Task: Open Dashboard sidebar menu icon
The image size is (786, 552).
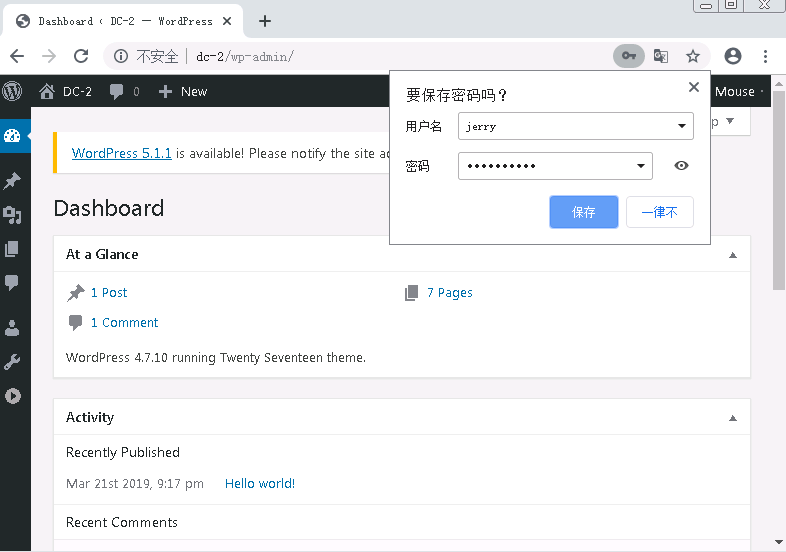Action: coord(12,136)
